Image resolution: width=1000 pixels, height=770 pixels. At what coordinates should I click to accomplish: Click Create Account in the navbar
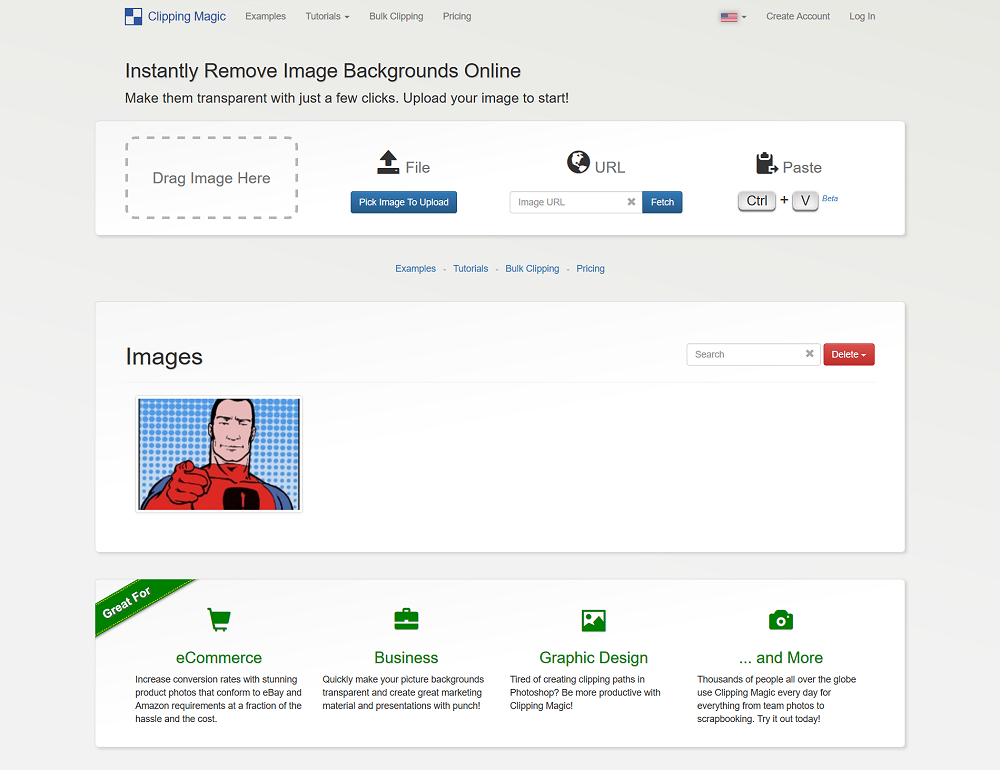(798, 17)
